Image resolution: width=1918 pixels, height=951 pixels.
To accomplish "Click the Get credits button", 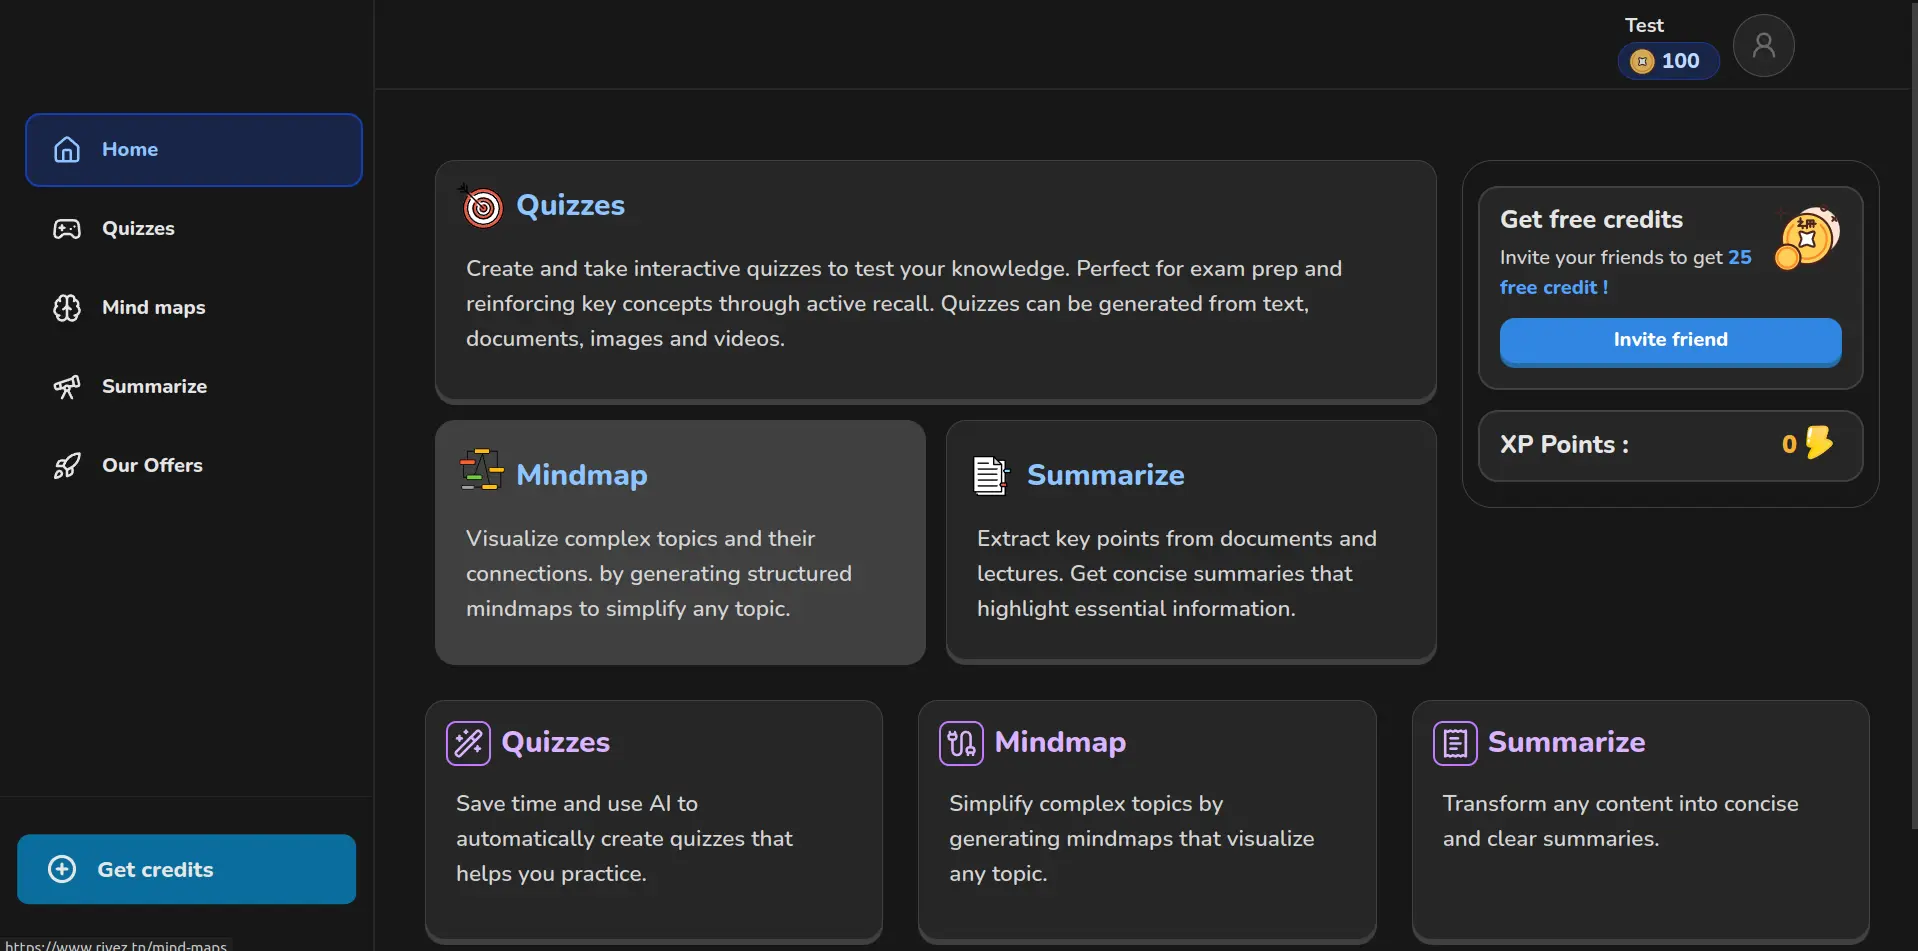I will pos(187,869).
